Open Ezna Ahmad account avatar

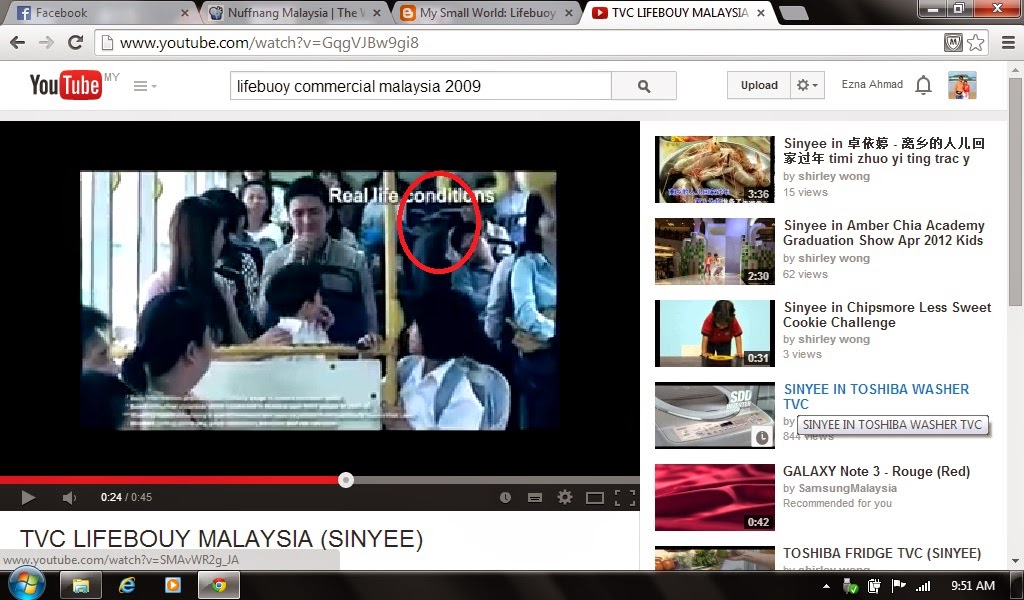pyautogui.click(x=962, y=85)
